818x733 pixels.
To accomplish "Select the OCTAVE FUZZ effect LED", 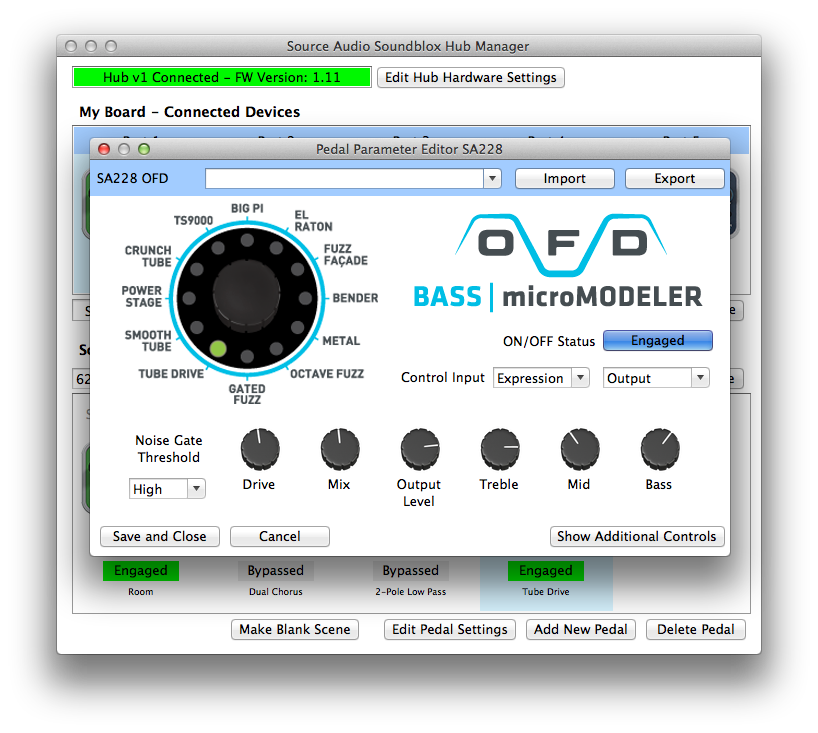I will tap(276, 349).
